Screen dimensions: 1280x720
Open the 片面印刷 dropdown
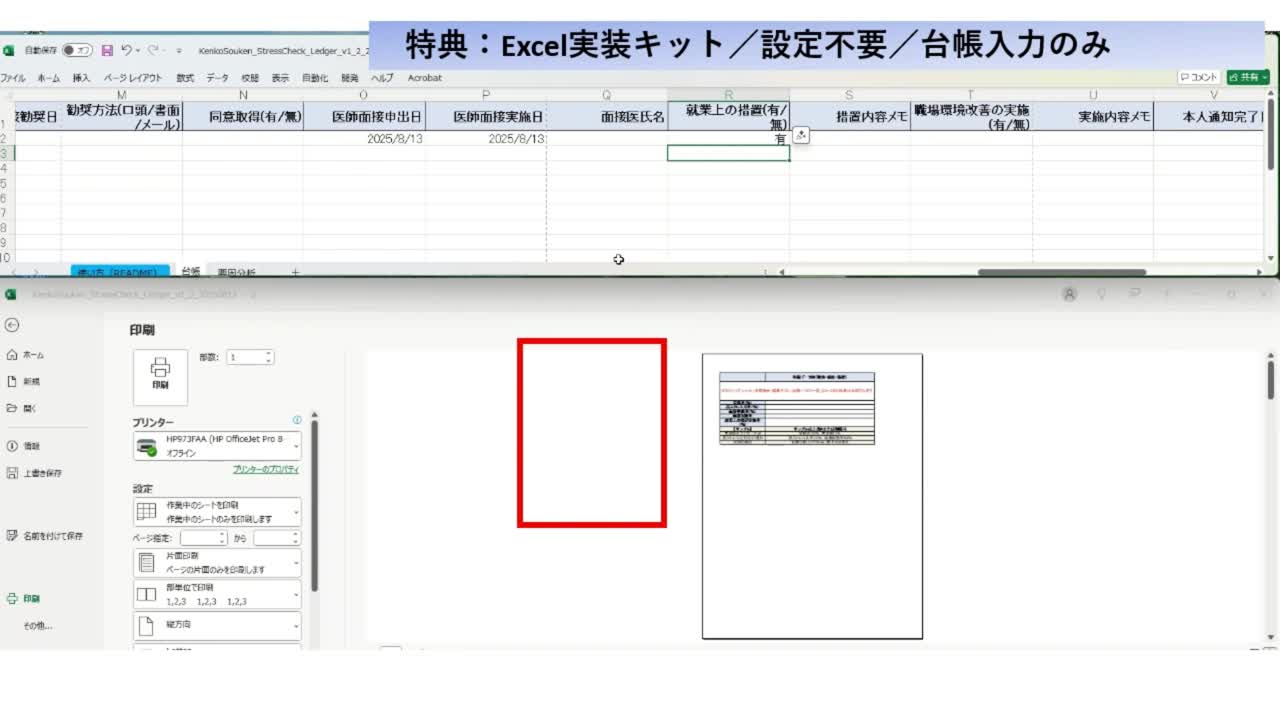(x=217, y=563)
